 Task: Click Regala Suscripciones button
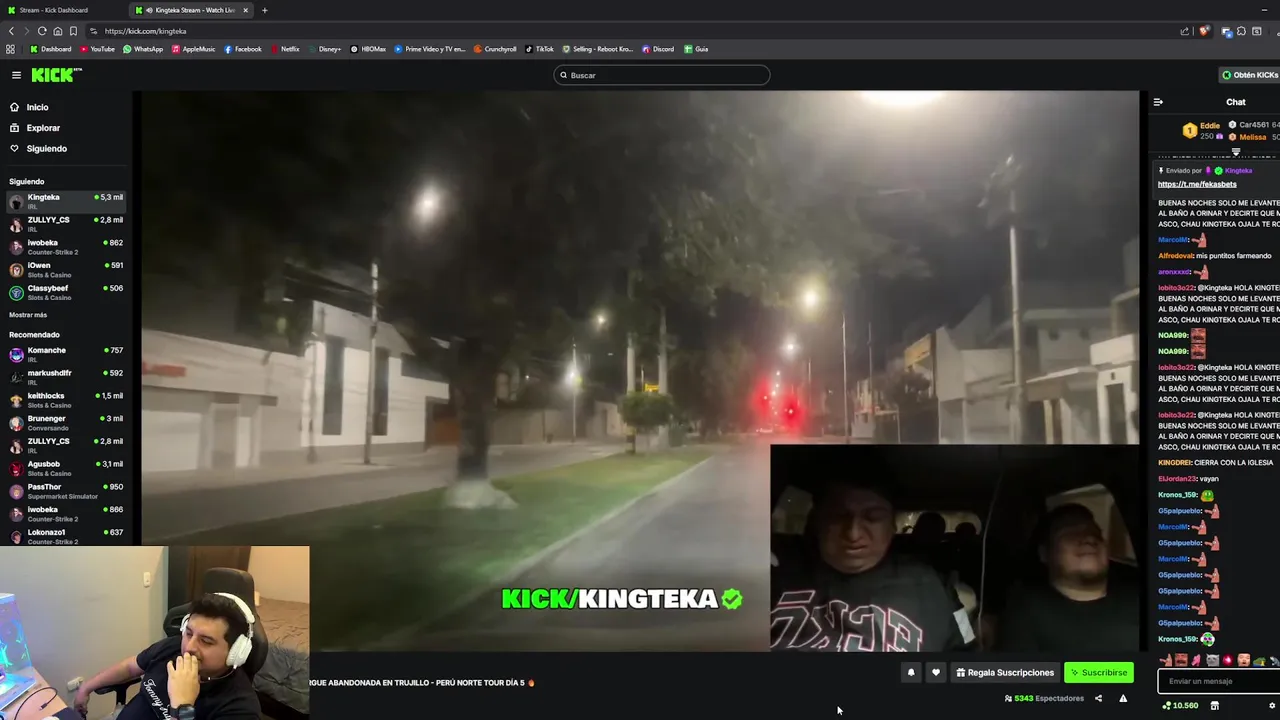pyautogui.click(x=1005, y=673)
